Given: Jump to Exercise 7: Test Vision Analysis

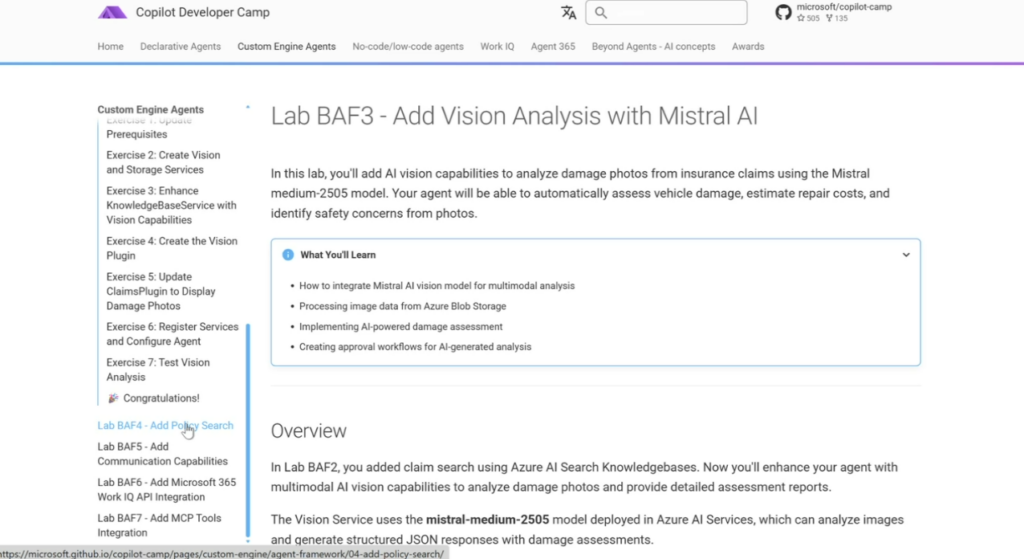Looking at the screenshot, I should click(158, 369).
